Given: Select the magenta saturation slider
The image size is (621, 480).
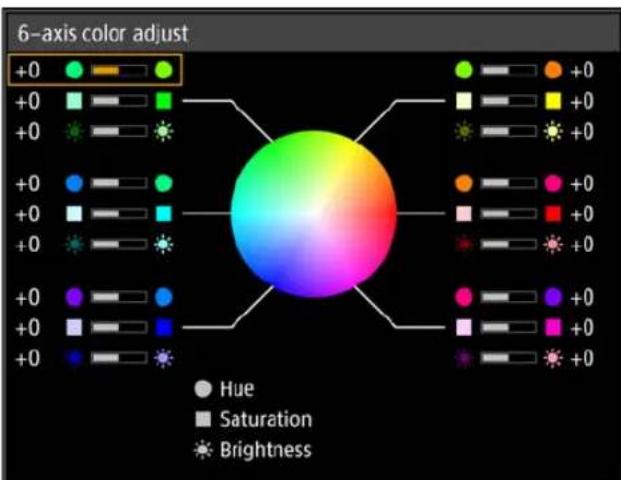Looking at the screenshot, I should point(509,328).
